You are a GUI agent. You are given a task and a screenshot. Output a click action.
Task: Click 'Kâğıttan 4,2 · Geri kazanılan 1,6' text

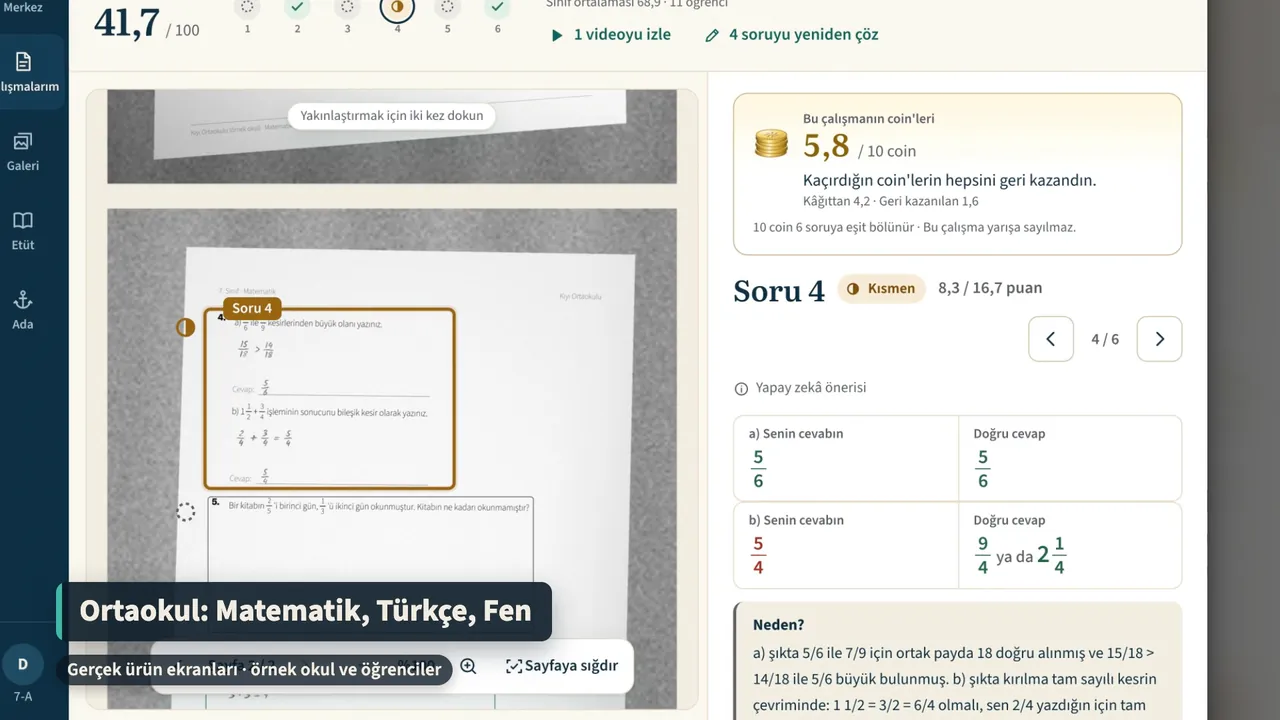point(891,201)
